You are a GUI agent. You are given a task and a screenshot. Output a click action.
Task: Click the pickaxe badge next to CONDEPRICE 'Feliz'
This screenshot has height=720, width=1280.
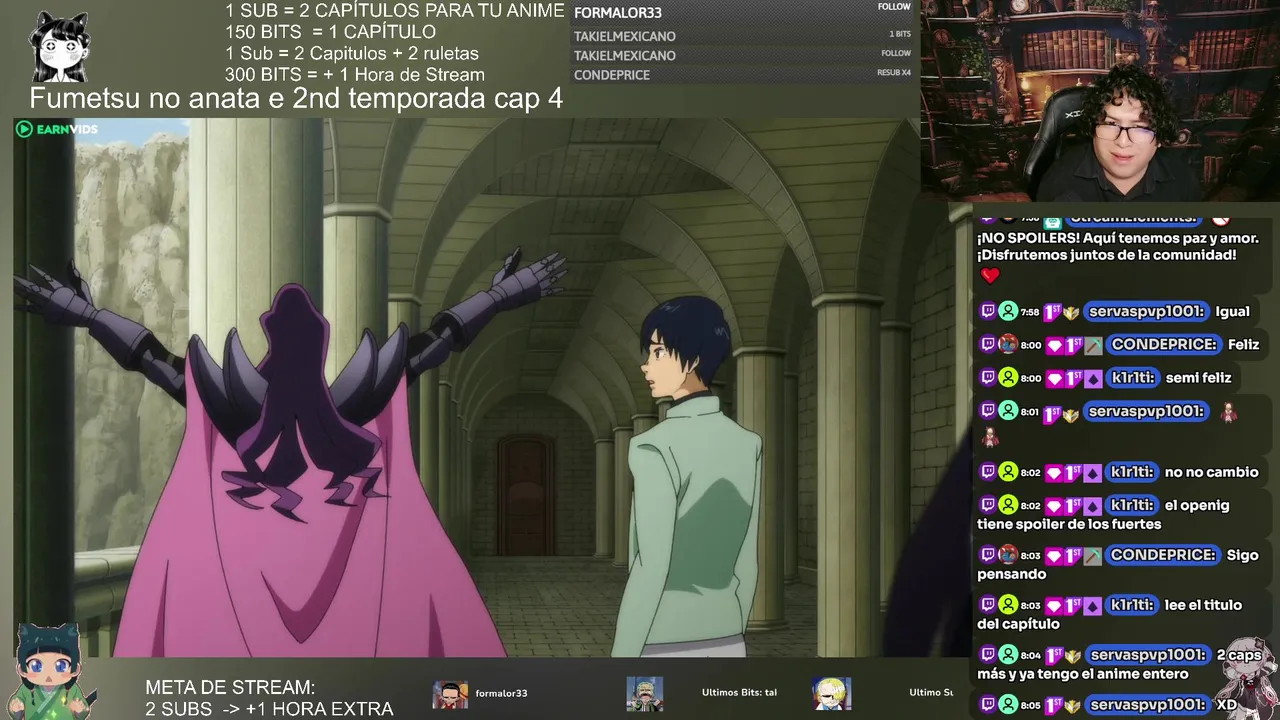(x=1094, y=345)
